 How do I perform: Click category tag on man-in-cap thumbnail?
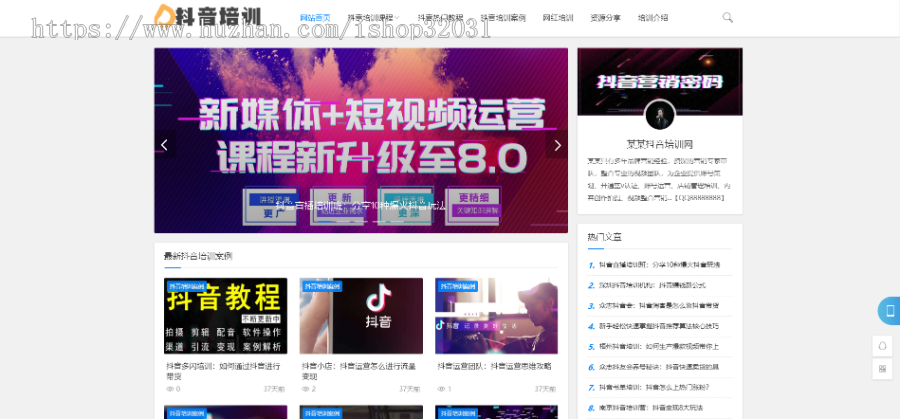click(x=458, y=286)
